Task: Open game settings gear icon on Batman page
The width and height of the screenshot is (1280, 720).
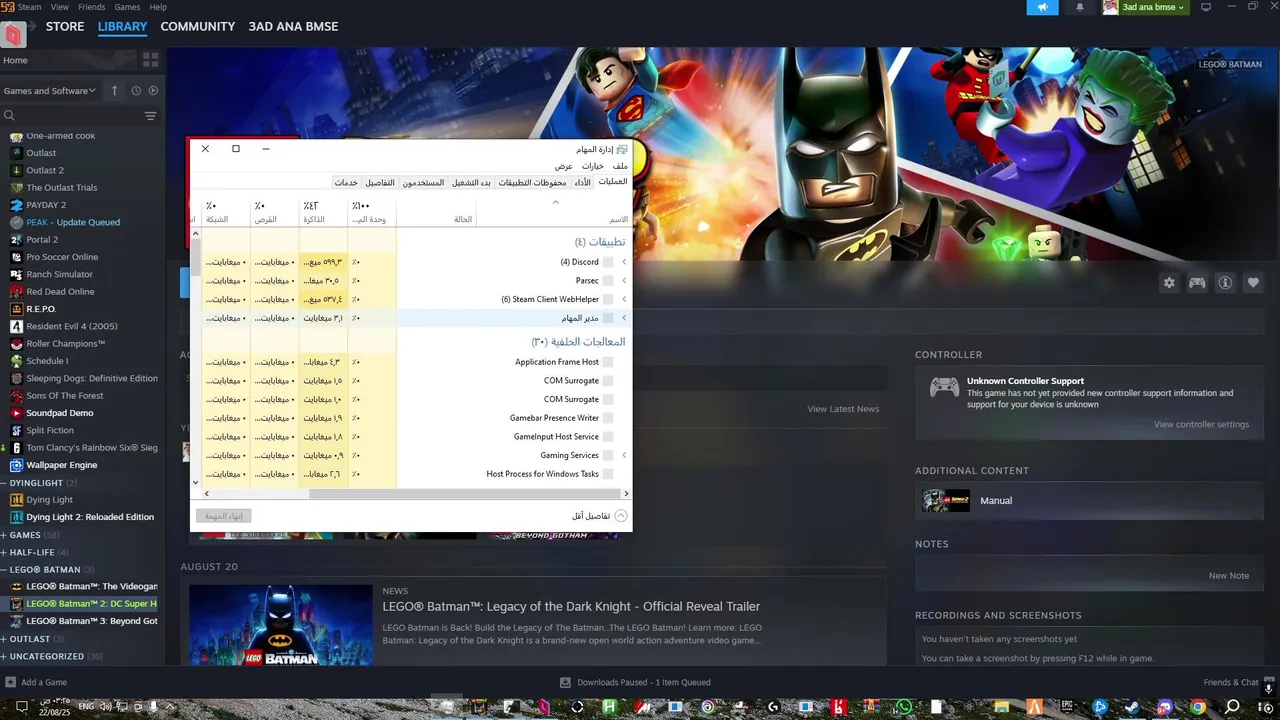Action: [1169, 283]
